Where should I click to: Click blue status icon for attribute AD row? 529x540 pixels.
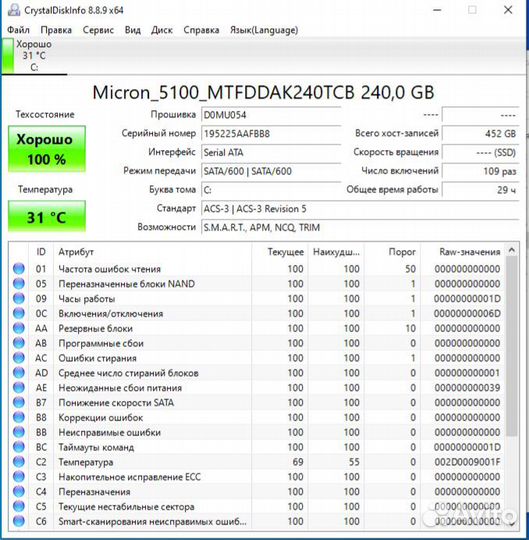19,372
